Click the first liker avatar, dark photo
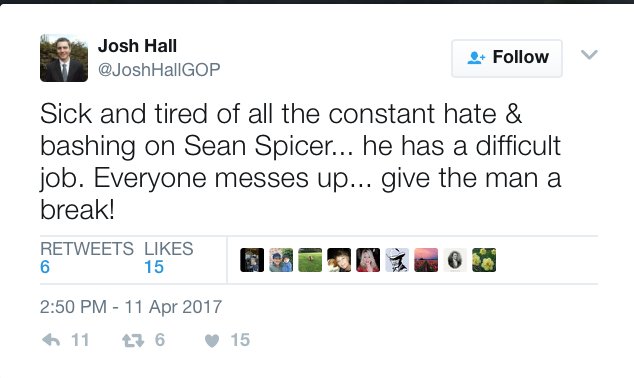The image size is (634, 378). tap(252, 260)
